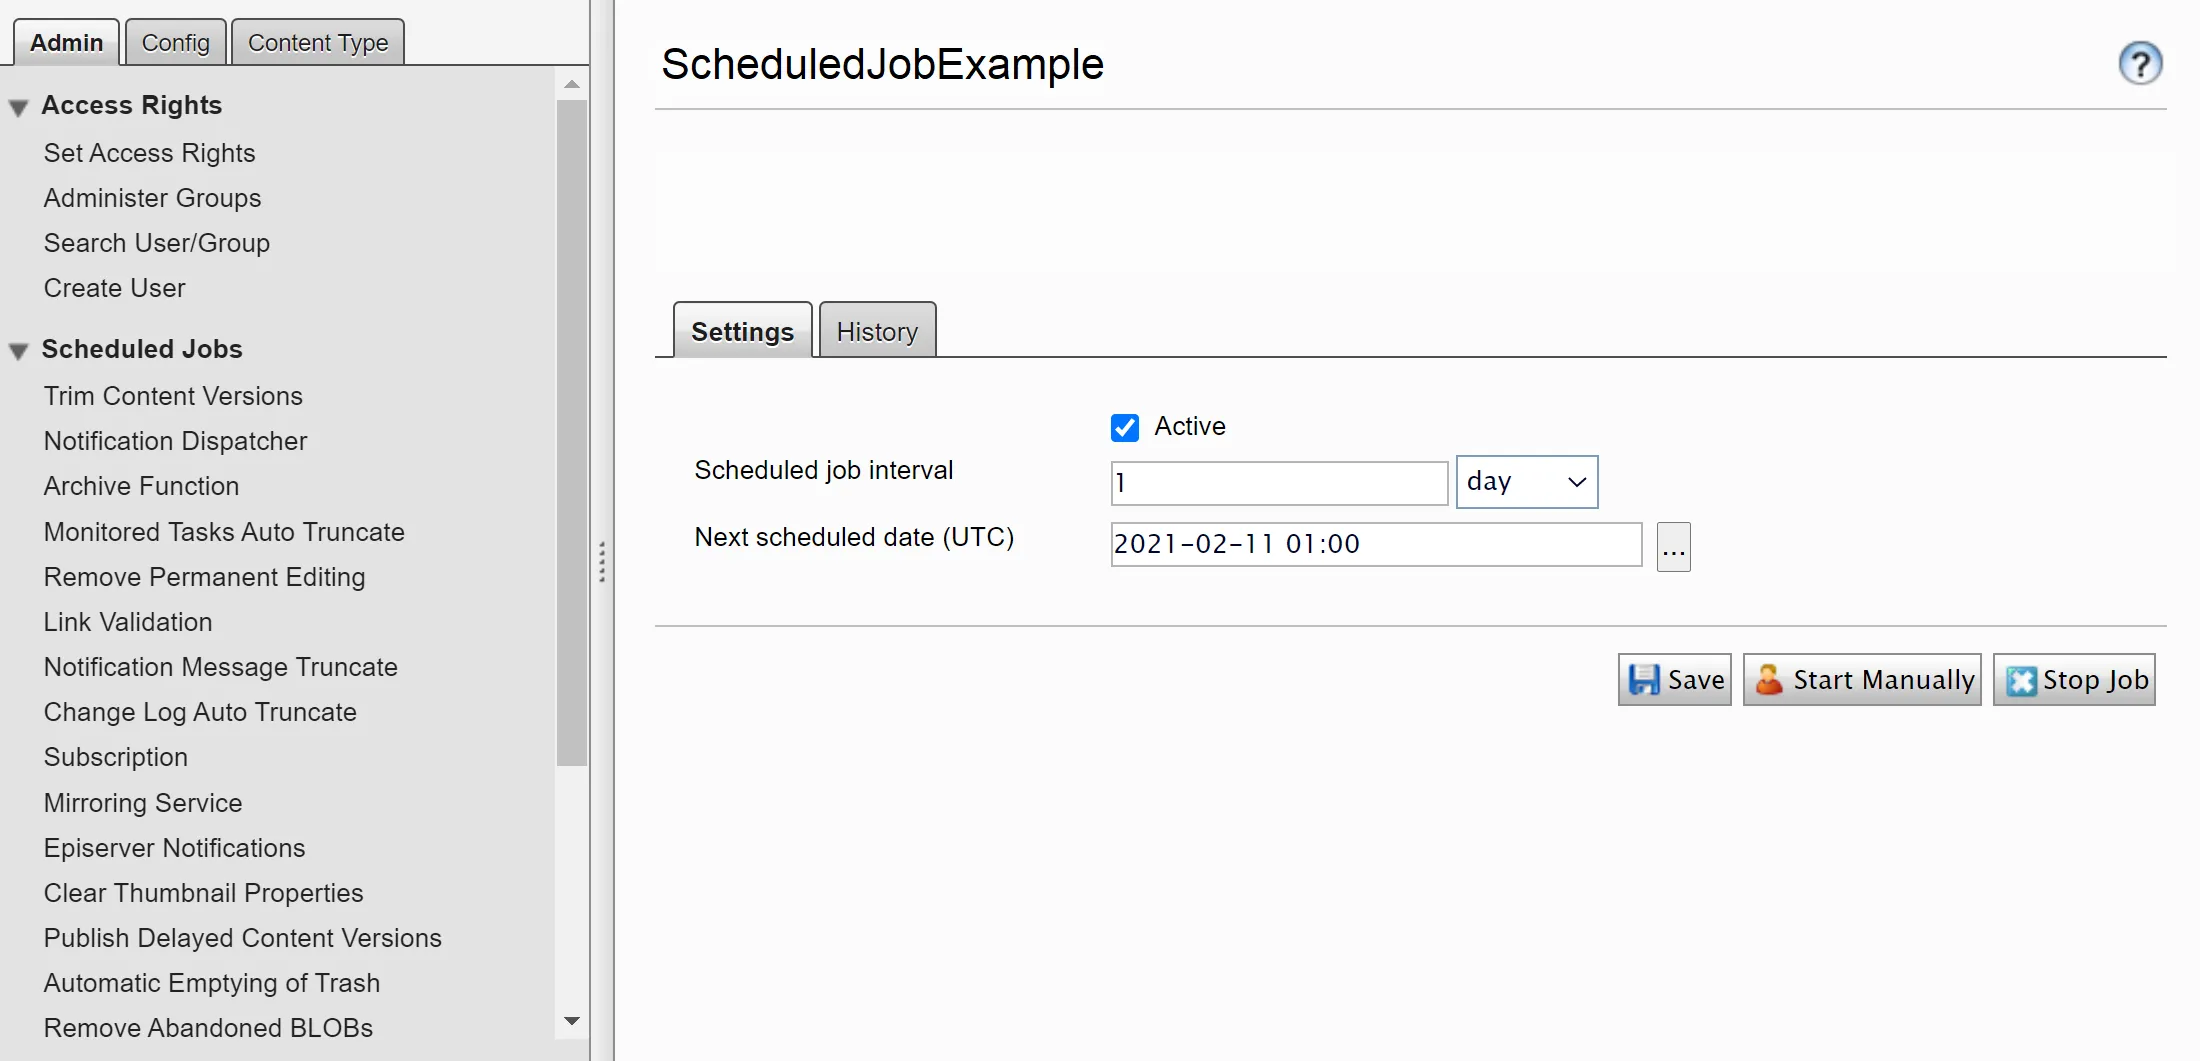
Task: Click scrollbar up arrow in sidebar
Action: coord(572,85)
